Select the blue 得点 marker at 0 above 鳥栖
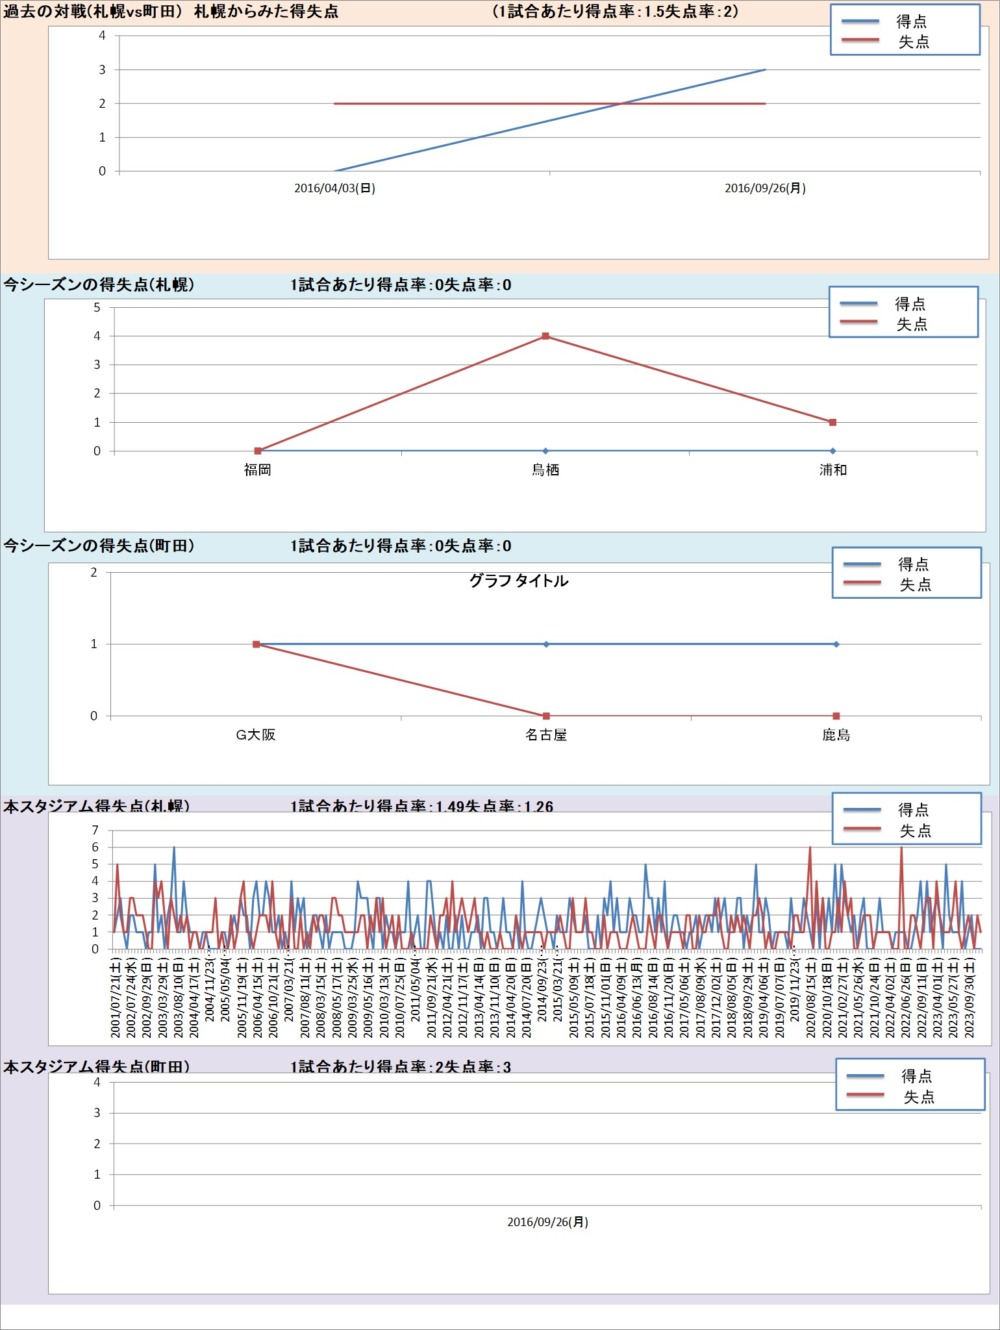Viewport: 1000px width, 1330px height. (546, 451)
